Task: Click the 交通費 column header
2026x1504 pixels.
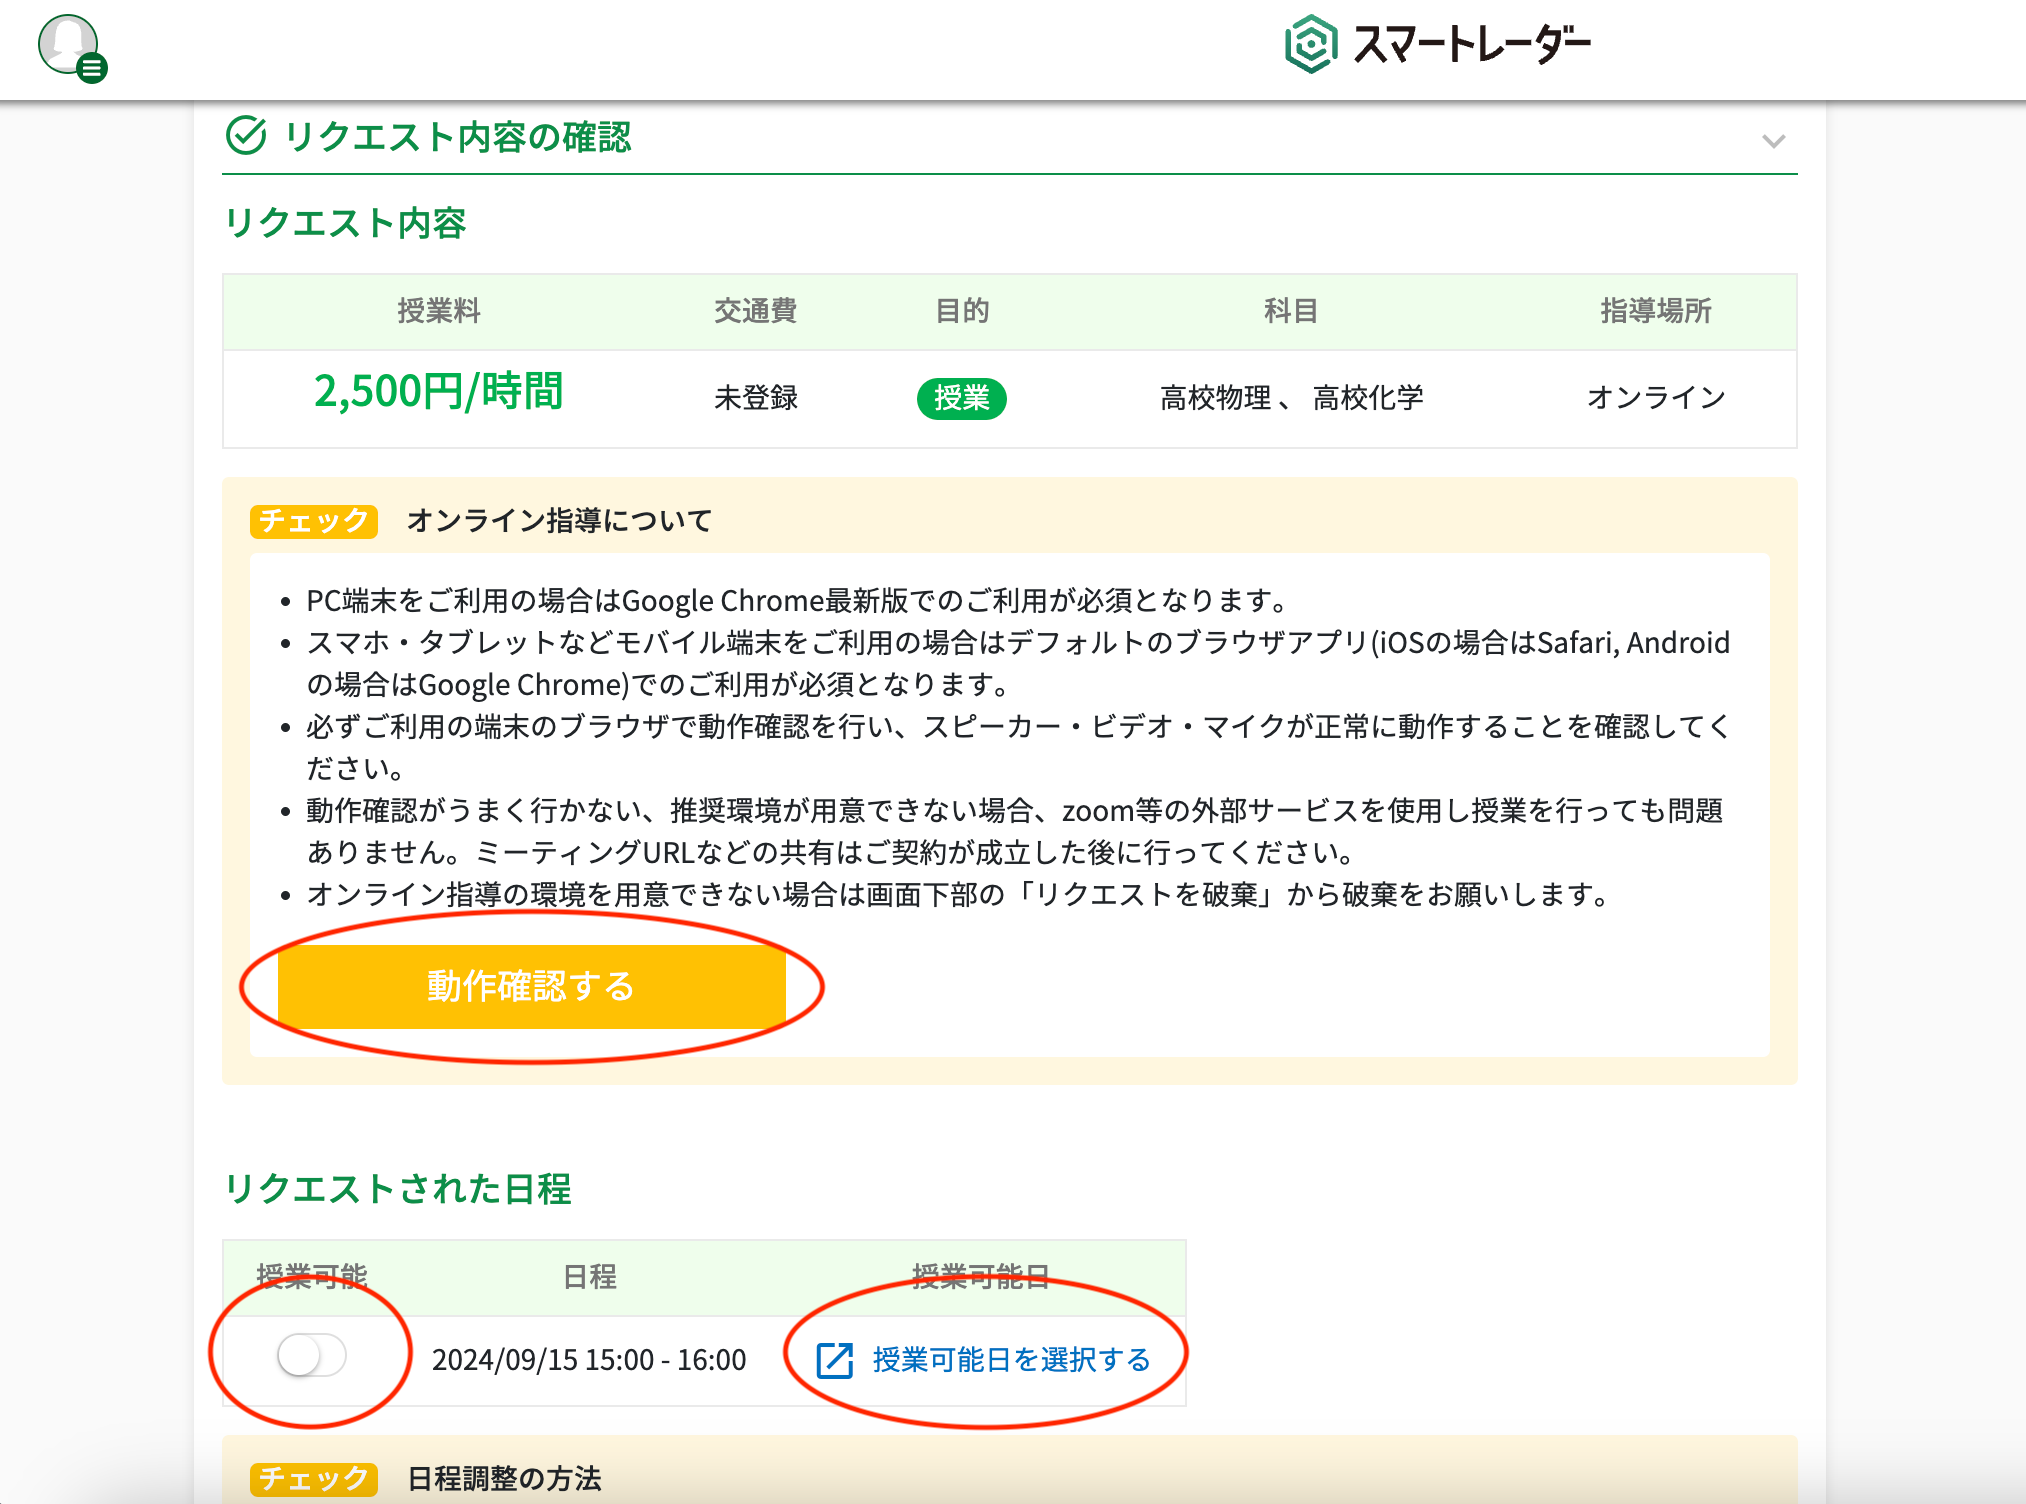Action: tap(756, 311)
